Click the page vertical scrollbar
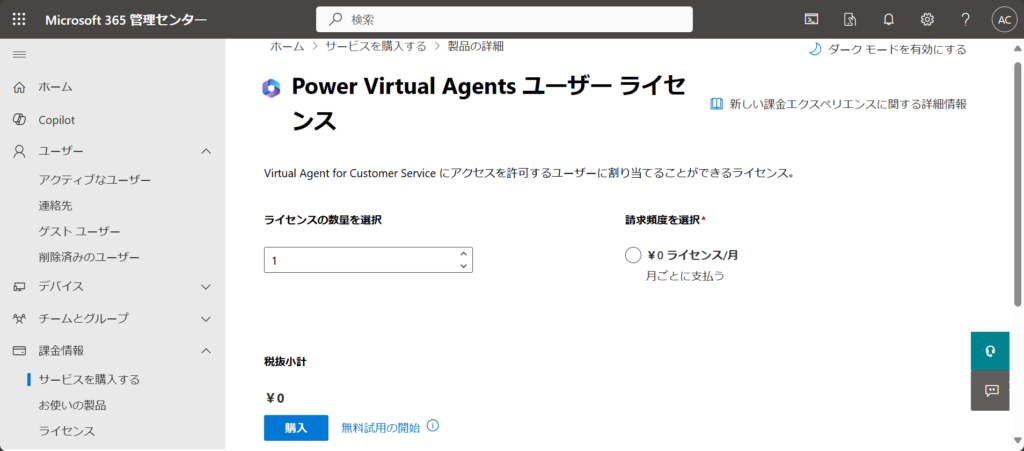Image resolution: width=1024 pixels, height=451 pixels. coord(1018,184)
